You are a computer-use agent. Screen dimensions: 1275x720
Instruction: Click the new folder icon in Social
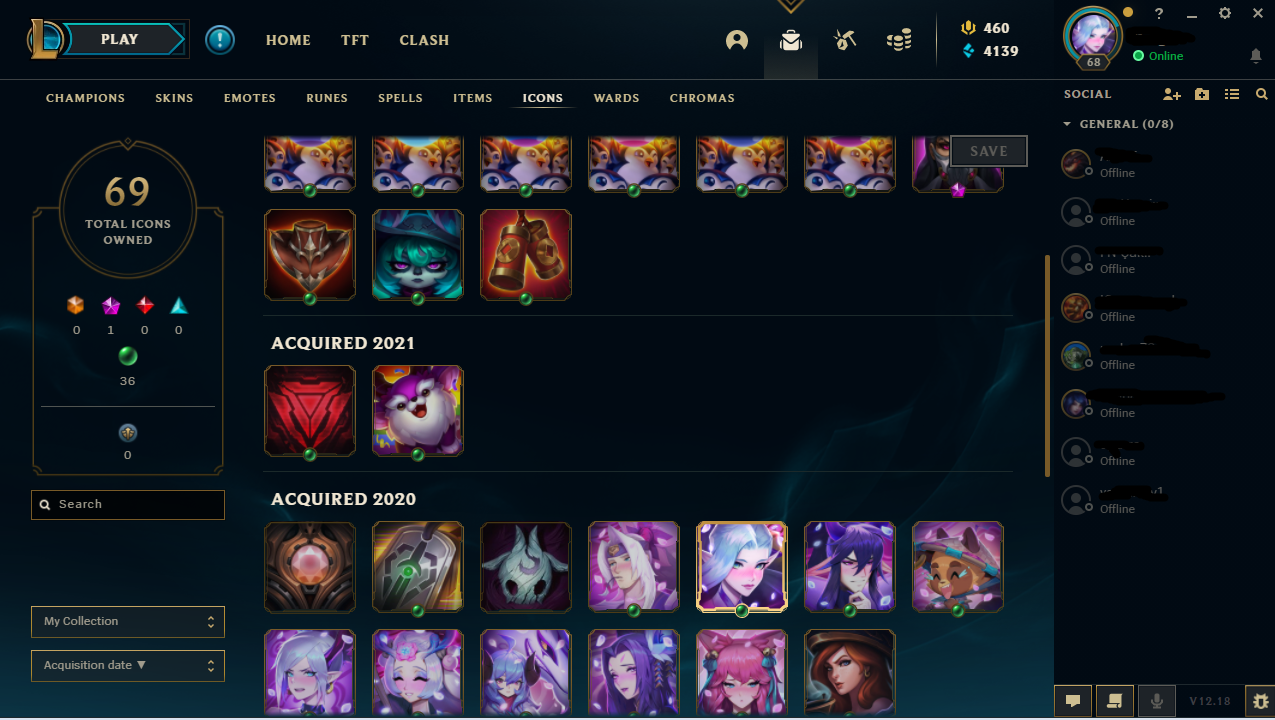(1202, 94)
